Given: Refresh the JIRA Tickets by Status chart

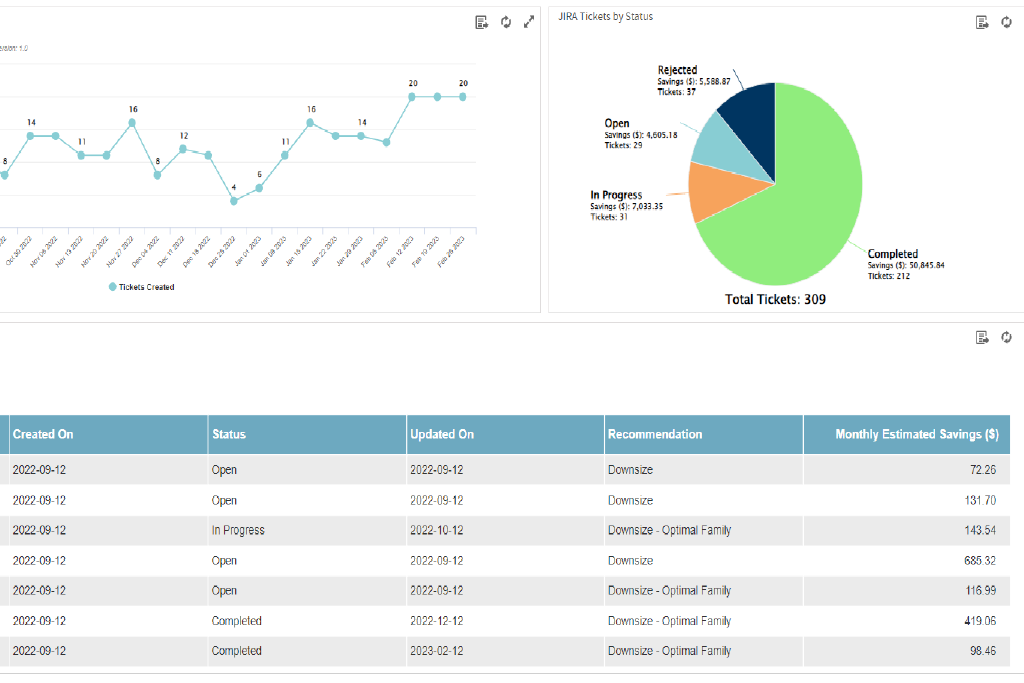Looking at the screenshot, I should click(x=1007, y=21).
